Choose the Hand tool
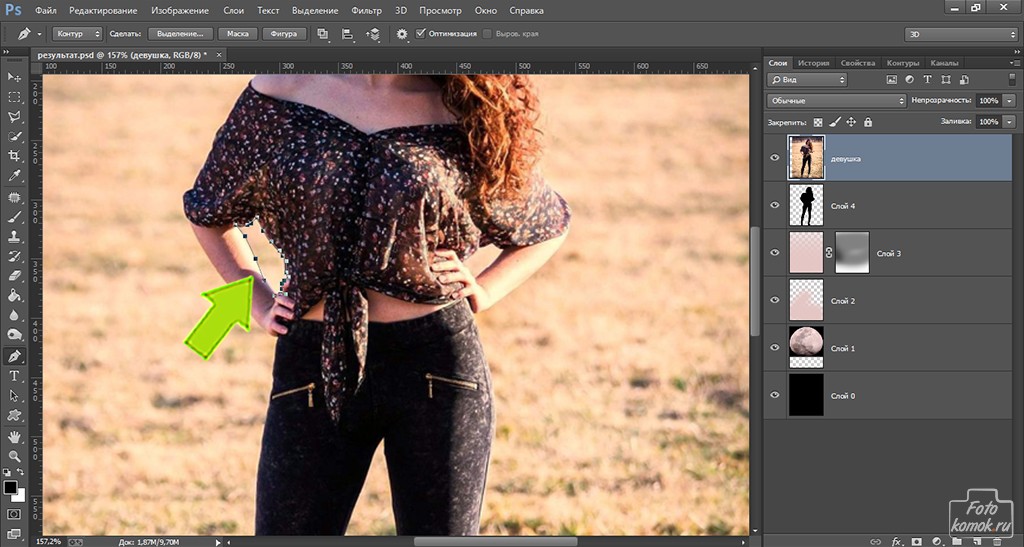The height and width of the screenshot is (547, 1024). 14,437
